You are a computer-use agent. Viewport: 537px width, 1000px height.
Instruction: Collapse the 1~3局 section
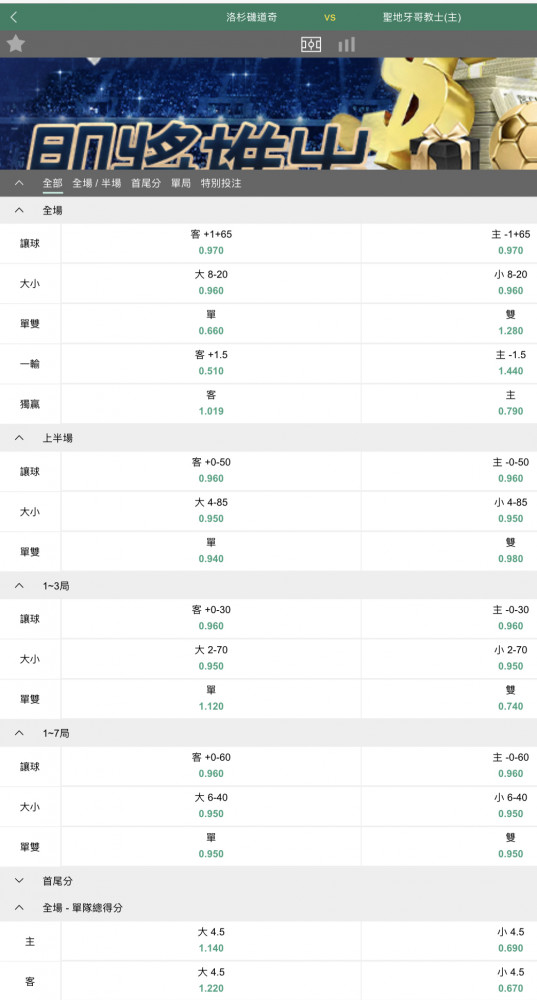[x=19, y=585]
